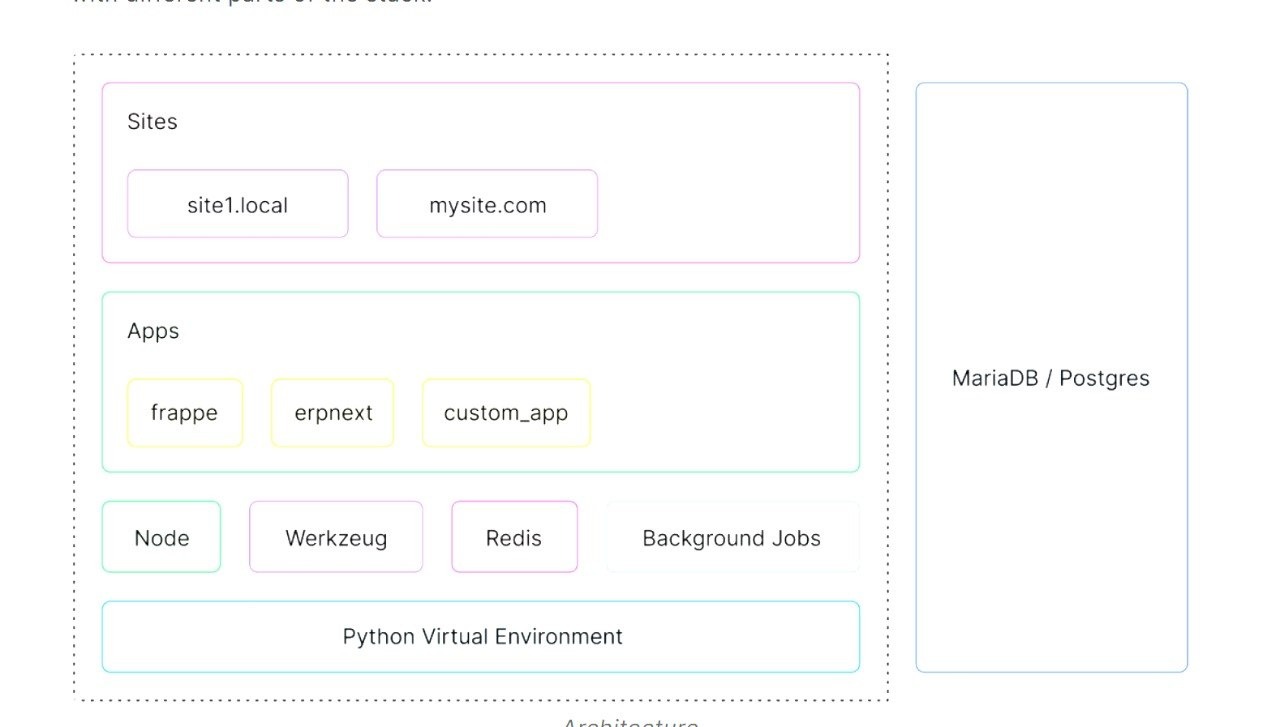Viewport: 1280px width, 727px height.
Task: Toggle the site1.local site
Action: tap(237, 204)
